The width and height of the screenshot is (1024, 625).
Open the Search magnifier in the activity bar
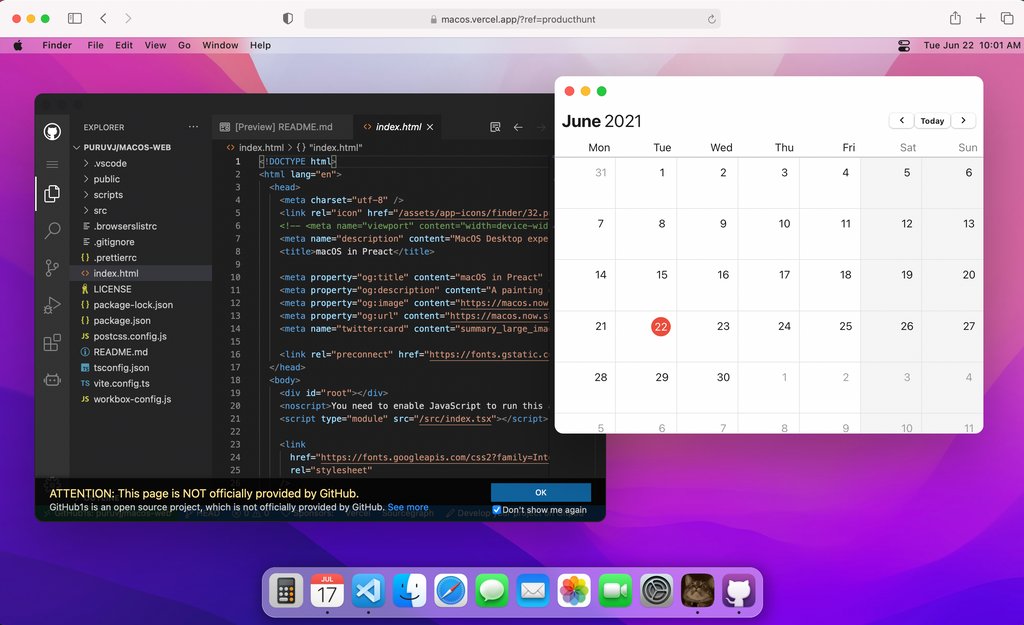click(x=52, y=231)
